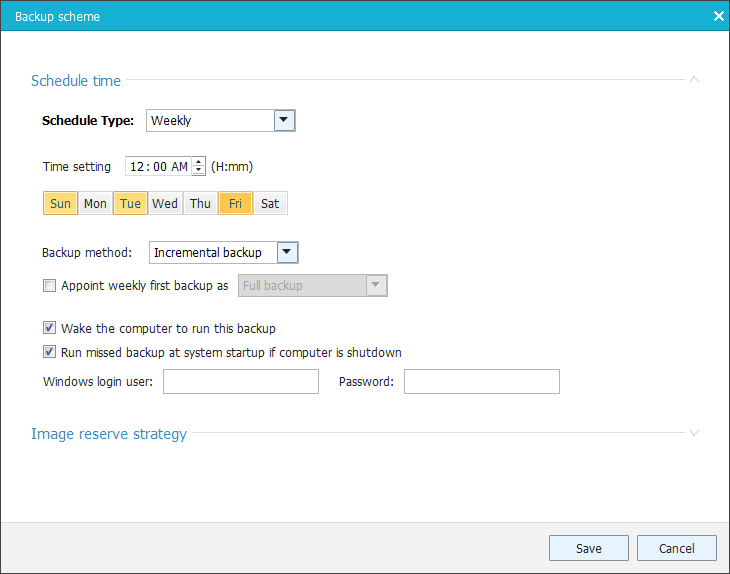Deselect the Tue day button
The image size is (730, 574).
coord(130,203)
